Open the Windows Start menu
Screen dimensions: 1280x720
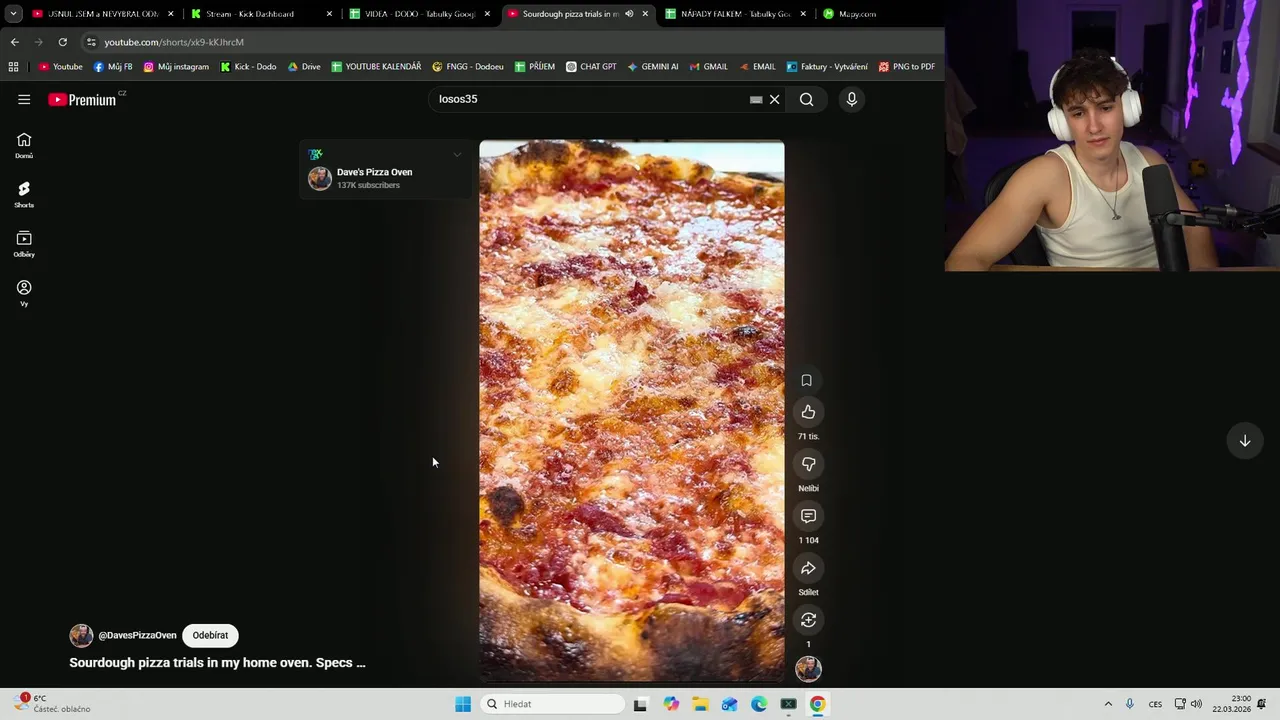(x=463, y=704)
